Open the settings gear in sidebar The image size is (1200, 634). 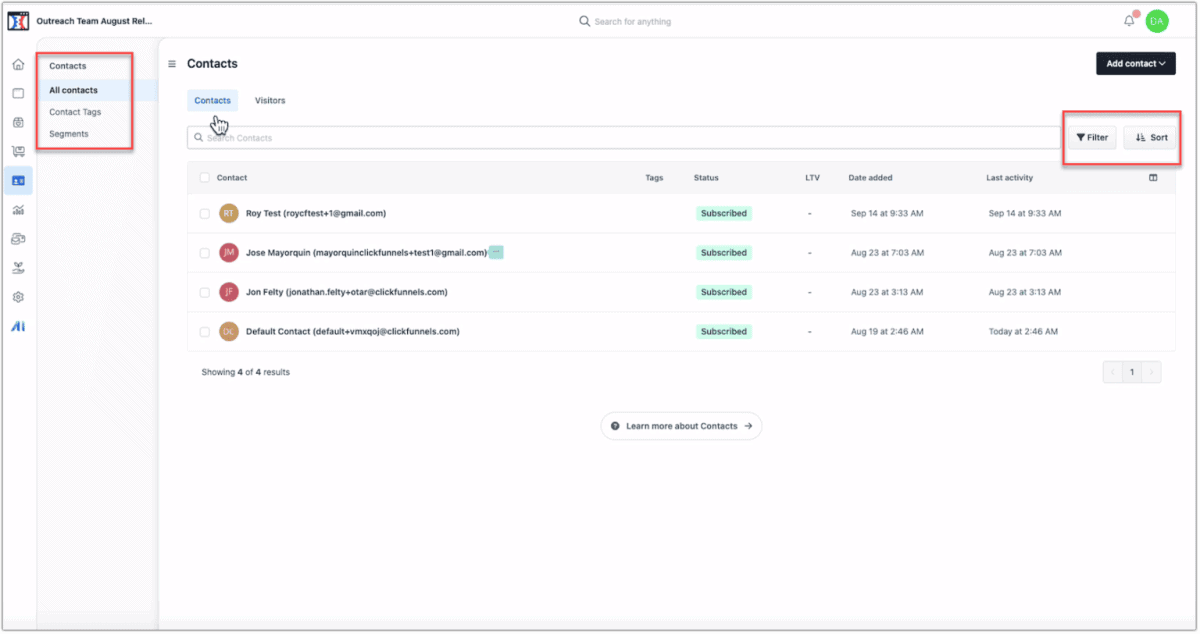[18, 297]
